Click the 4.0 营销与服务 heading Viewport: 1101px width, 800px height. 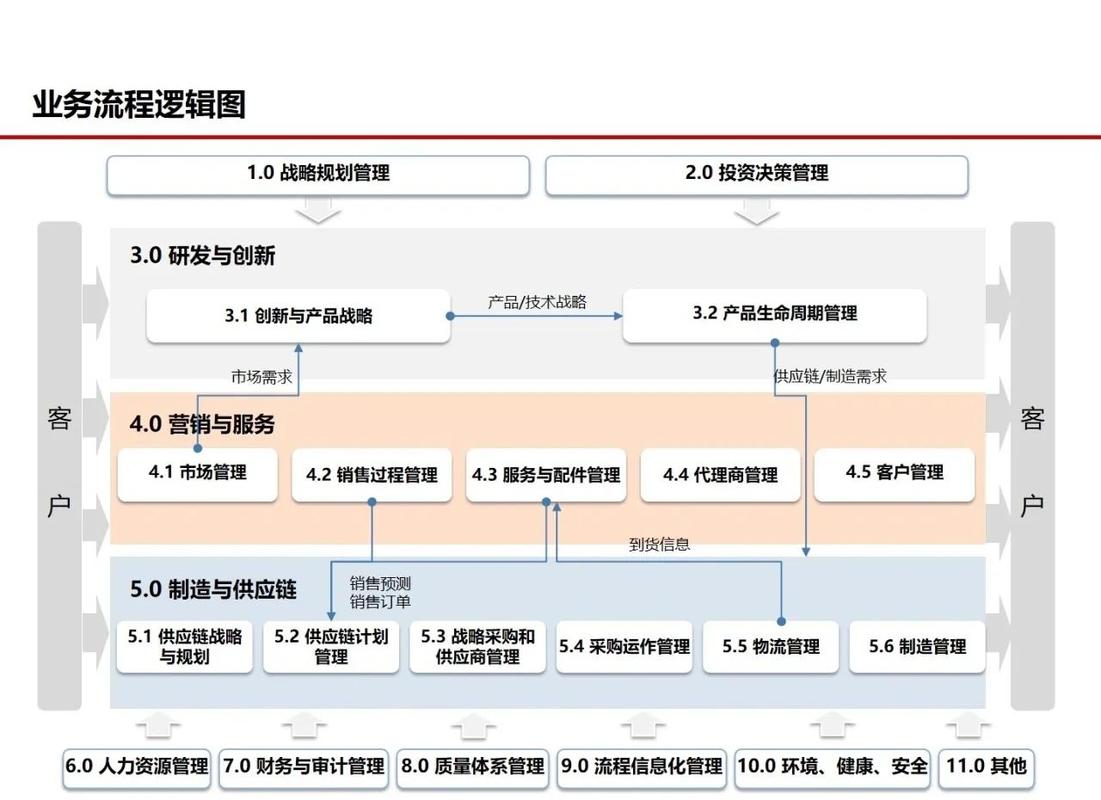click(202, 424)
